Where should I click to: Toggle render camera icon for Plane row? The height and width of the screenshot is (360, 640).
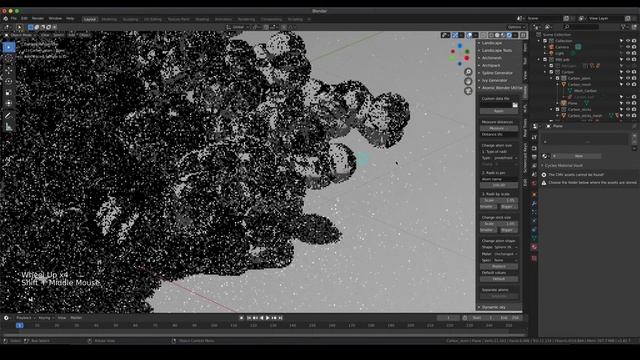634,103
